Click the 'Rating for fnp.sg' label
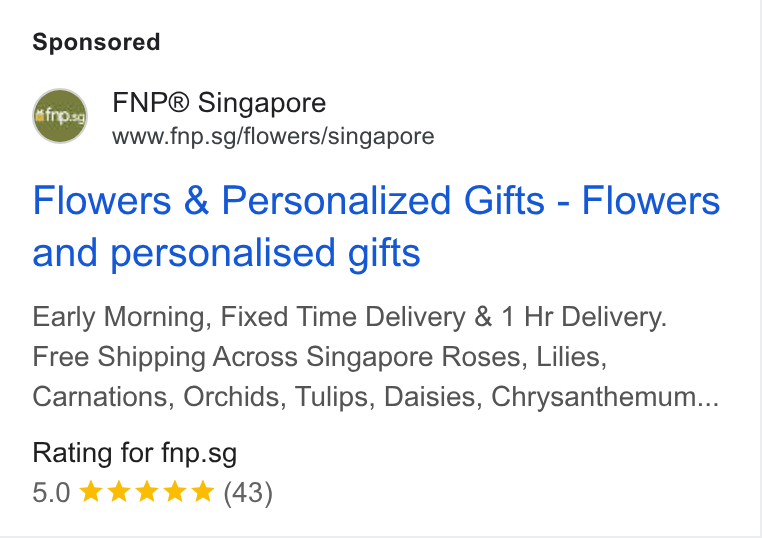The width and height of the screenshot is (762, 538). tap(135, 453)
